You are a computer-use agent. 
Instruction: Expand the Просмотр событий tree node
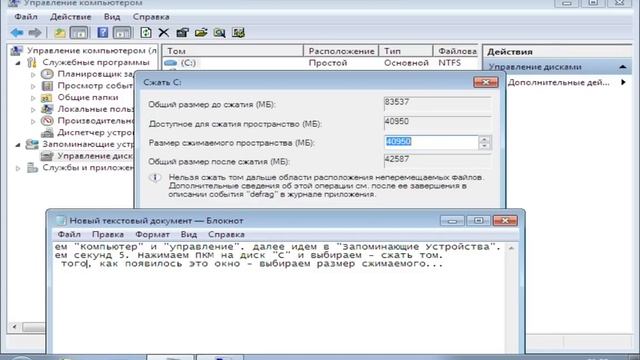[33, 86]
